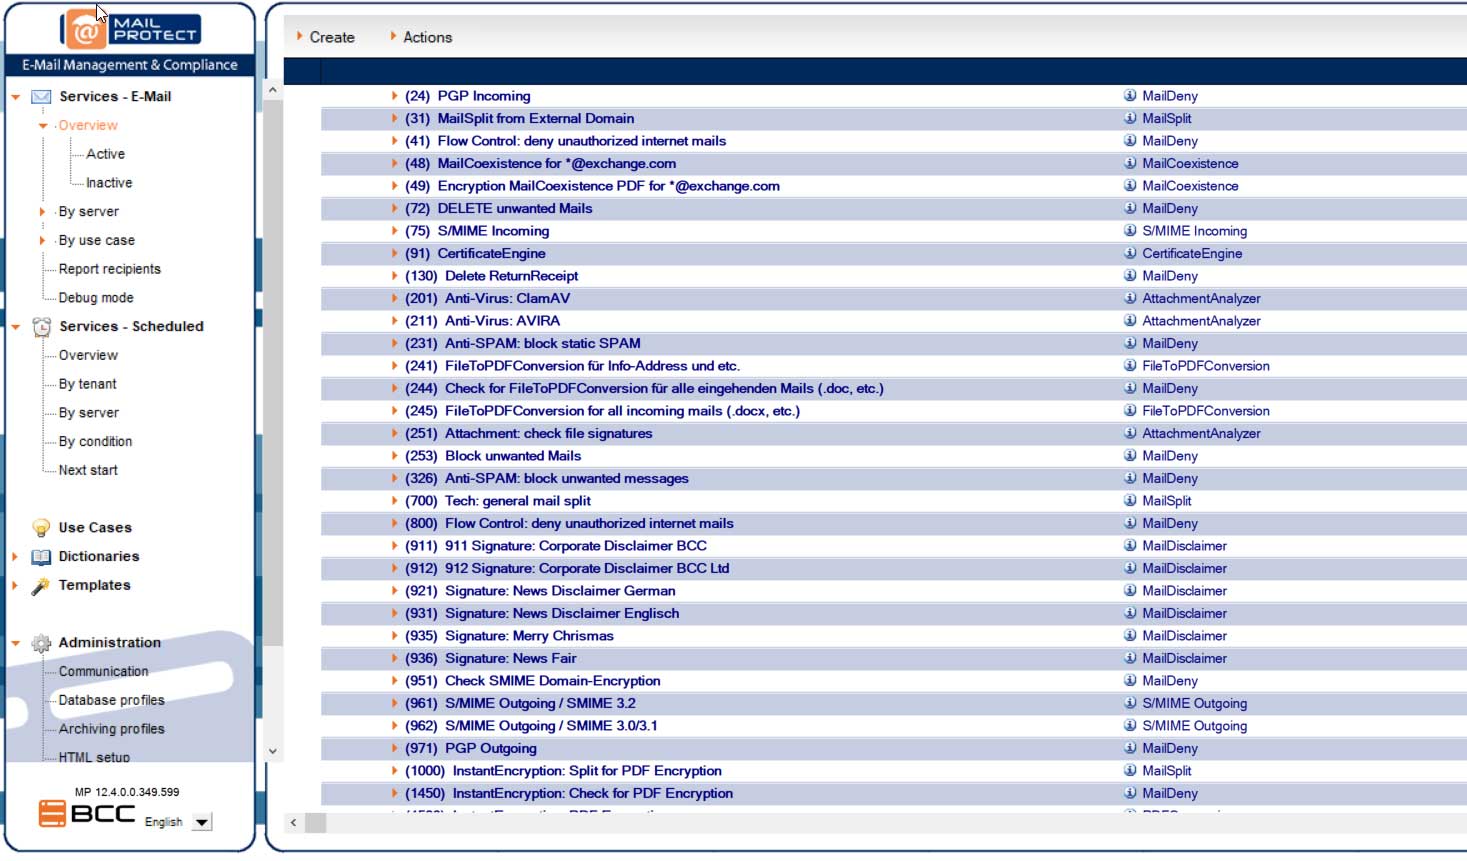Click the sidebar scroll down arrow
The image size is (1467, 861).
coord(273,752)
